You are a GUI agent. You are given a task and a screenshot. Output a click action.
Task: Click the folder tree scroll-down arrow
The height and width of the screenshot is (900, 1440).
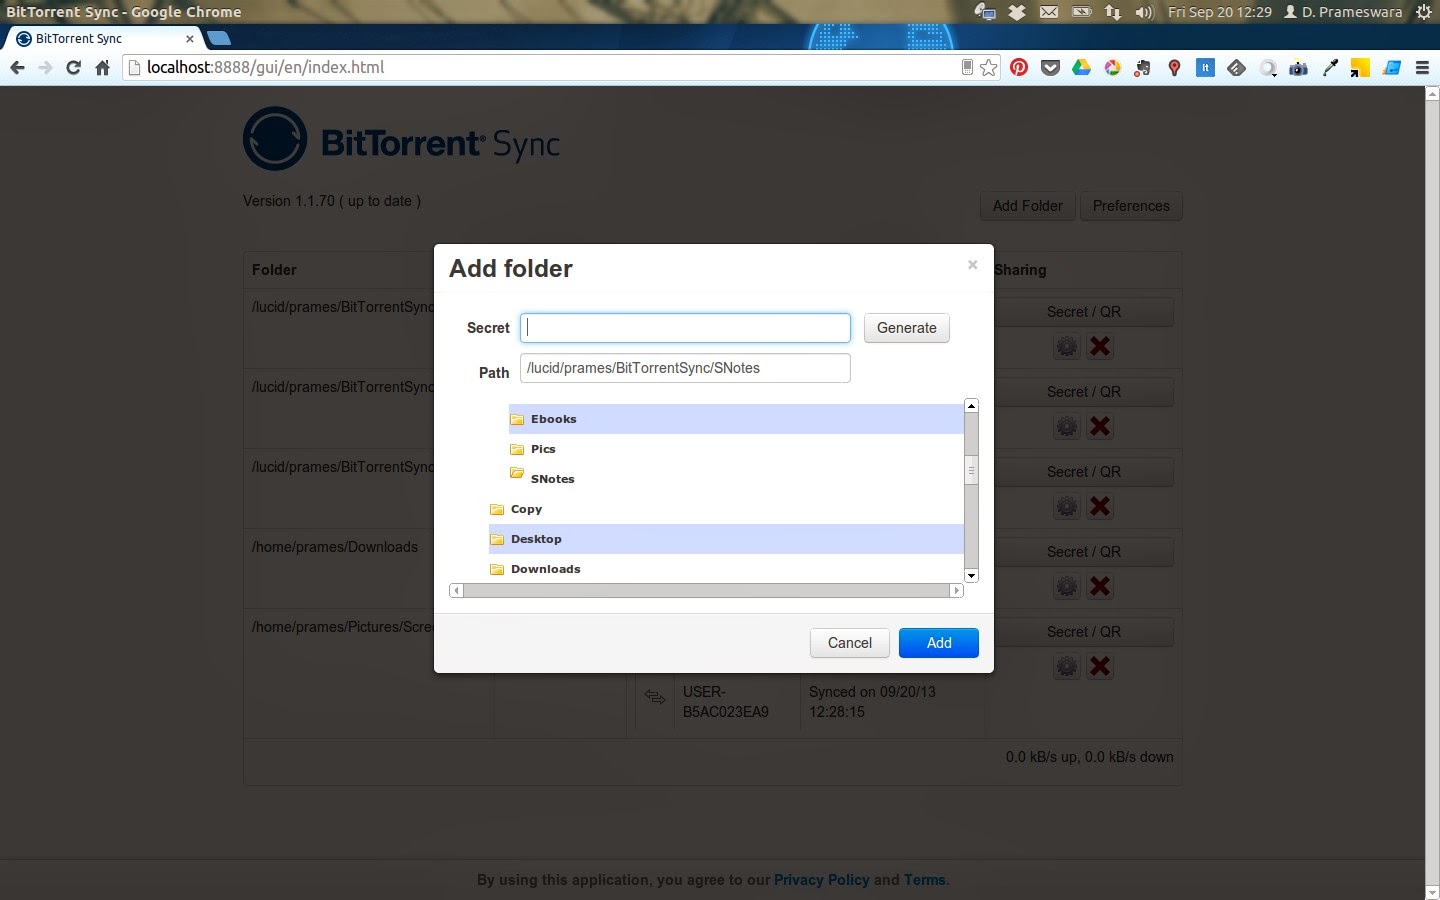(971, 576)
